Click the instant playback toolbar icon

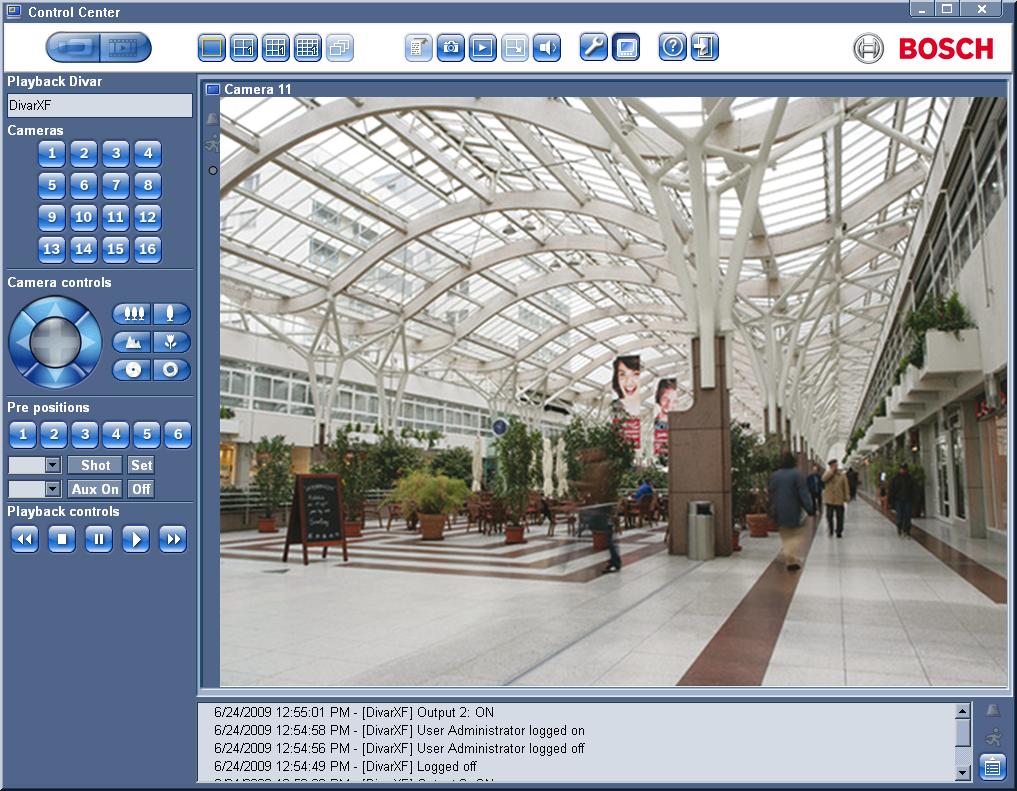pyautogui.click(x=483, y=47)
